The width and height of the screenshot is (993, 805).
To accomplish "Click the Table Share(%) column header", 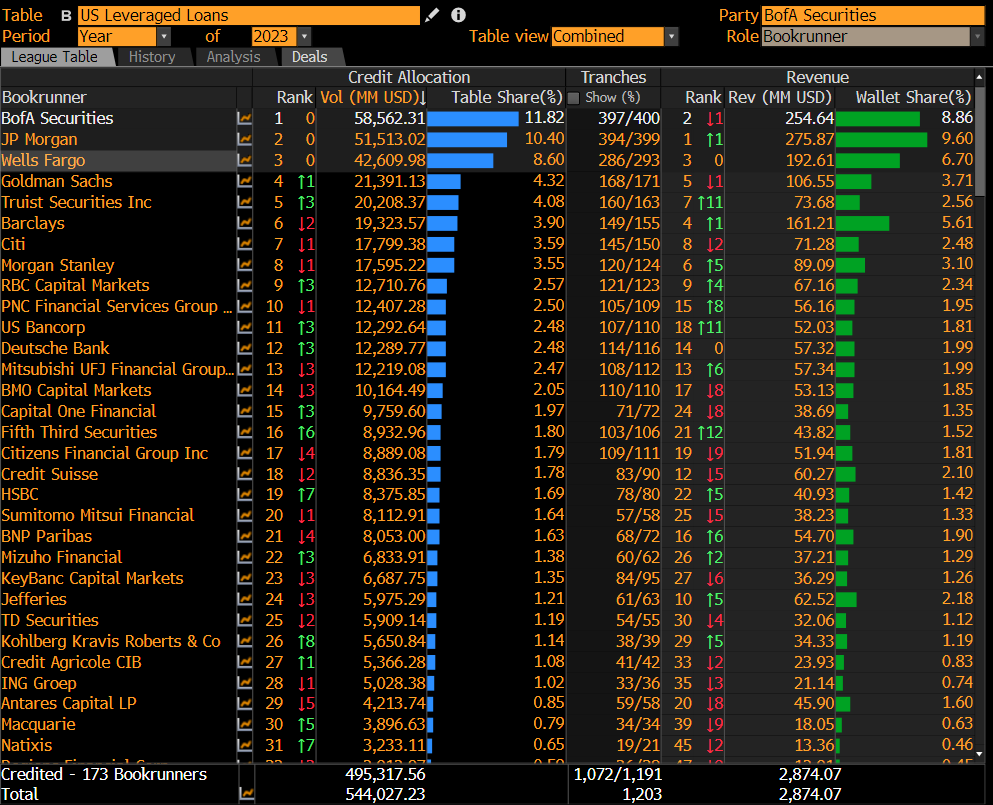I will tap(507, 98).
